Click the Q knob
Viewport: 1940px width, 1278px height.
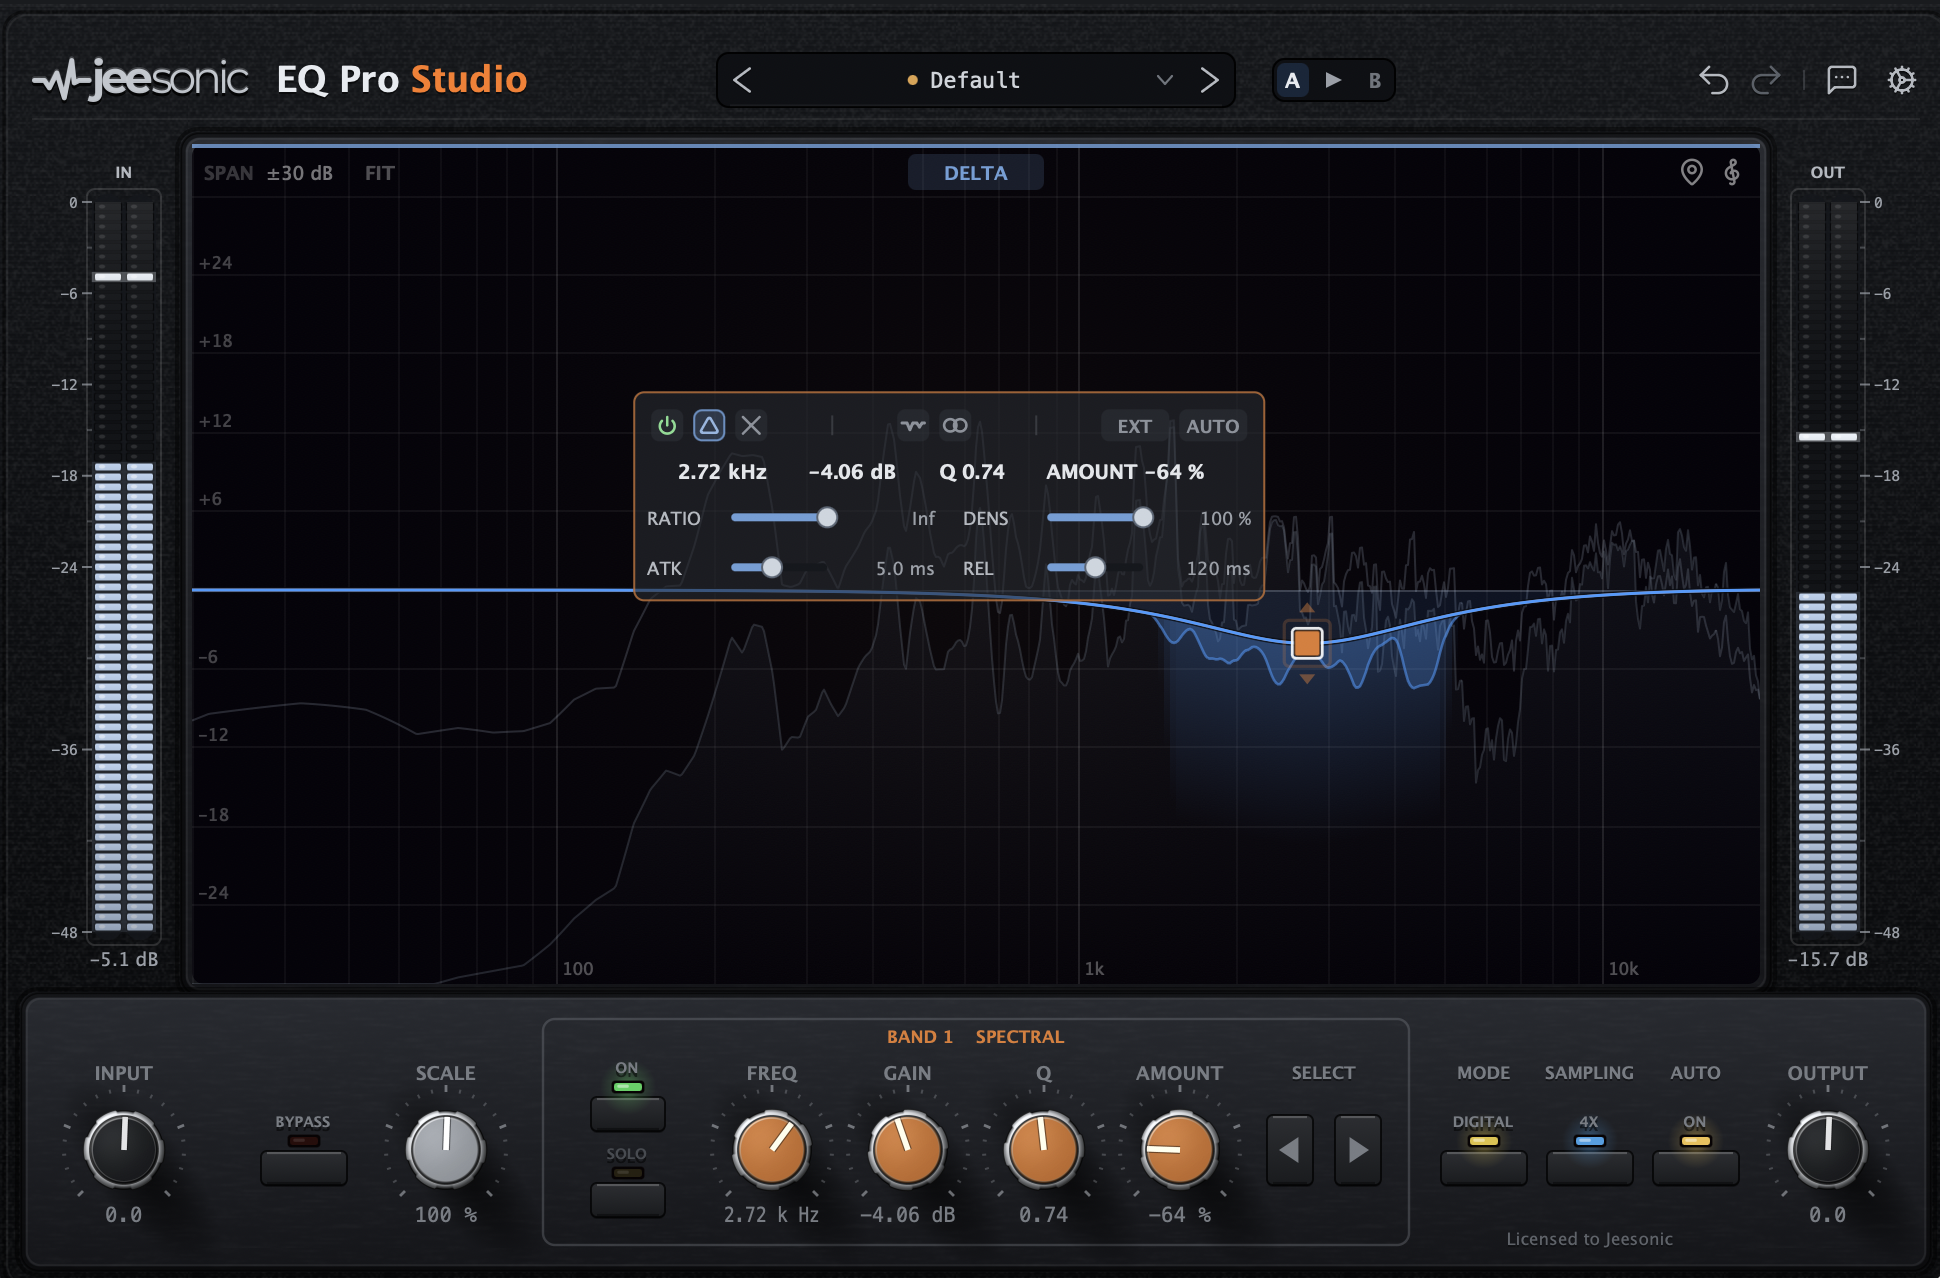pyautogui.click(x=1043, y=1149)
